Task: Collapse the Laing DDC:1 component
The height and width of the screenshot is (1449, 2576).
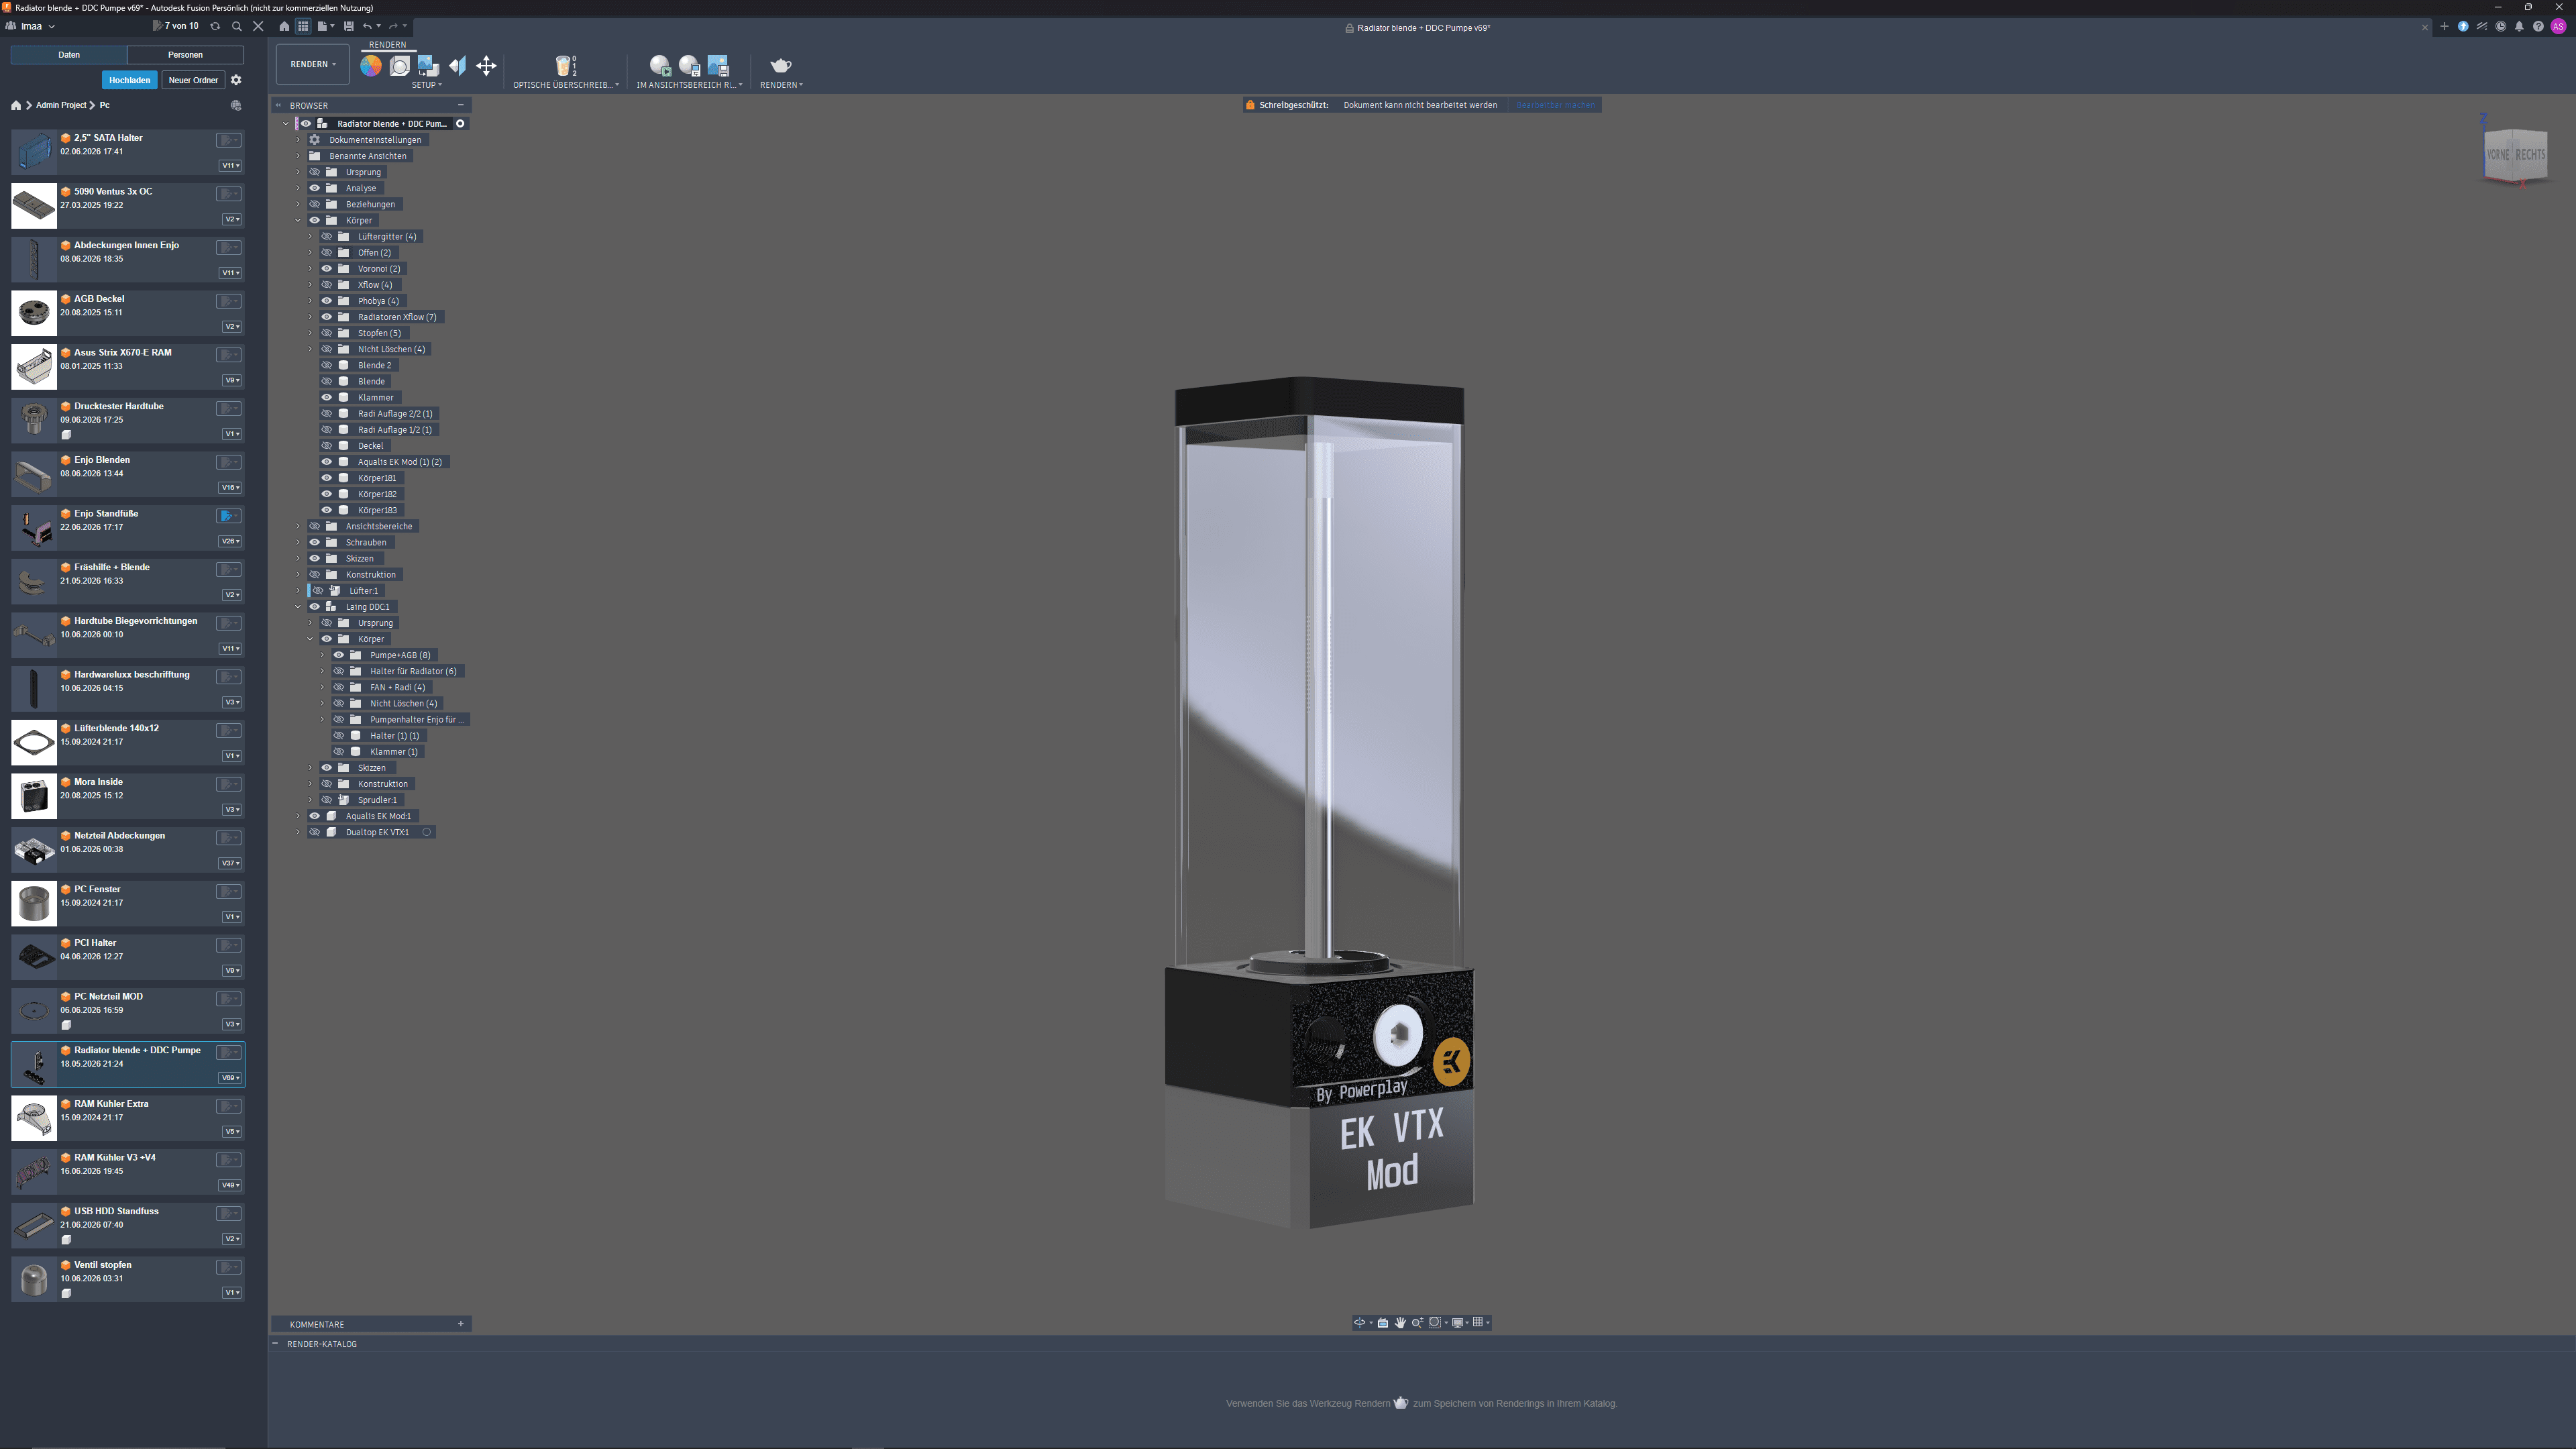Action: 298,607
